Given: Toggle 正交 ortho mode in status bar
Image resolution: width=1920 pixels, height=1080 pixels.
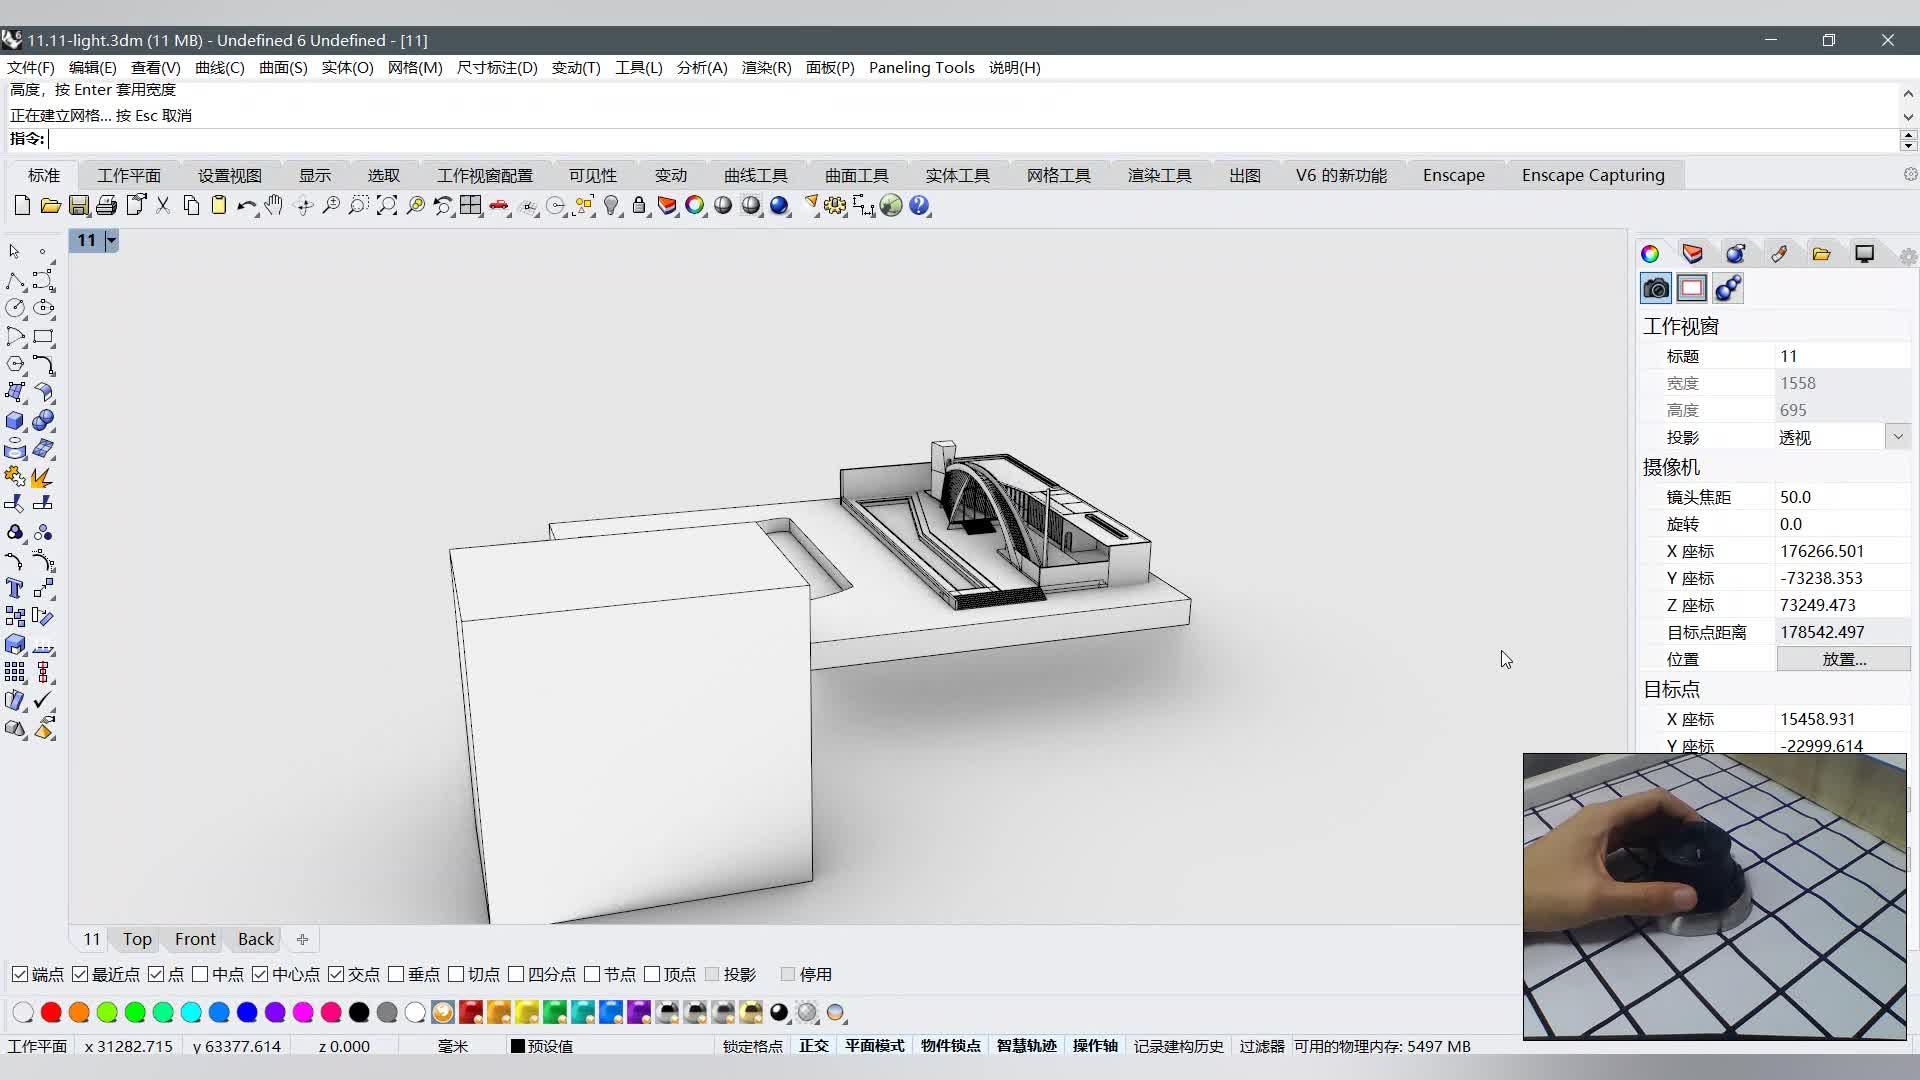Looking at the screenshot, I should 813,1046.
